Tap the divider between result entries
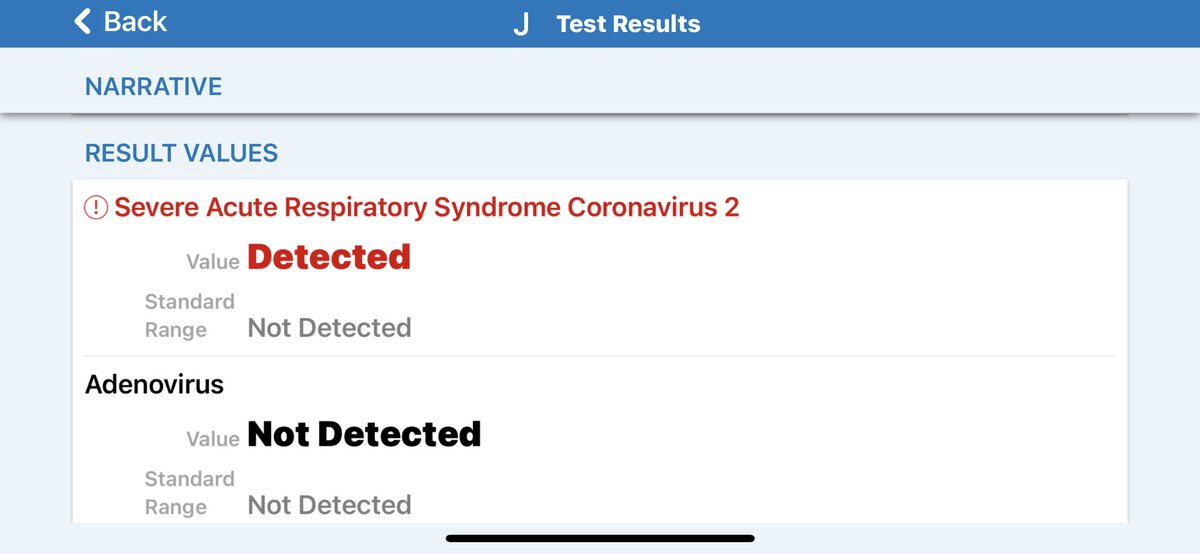The width and height of the screenshot is (1200, 554). [x=600, y=356]
